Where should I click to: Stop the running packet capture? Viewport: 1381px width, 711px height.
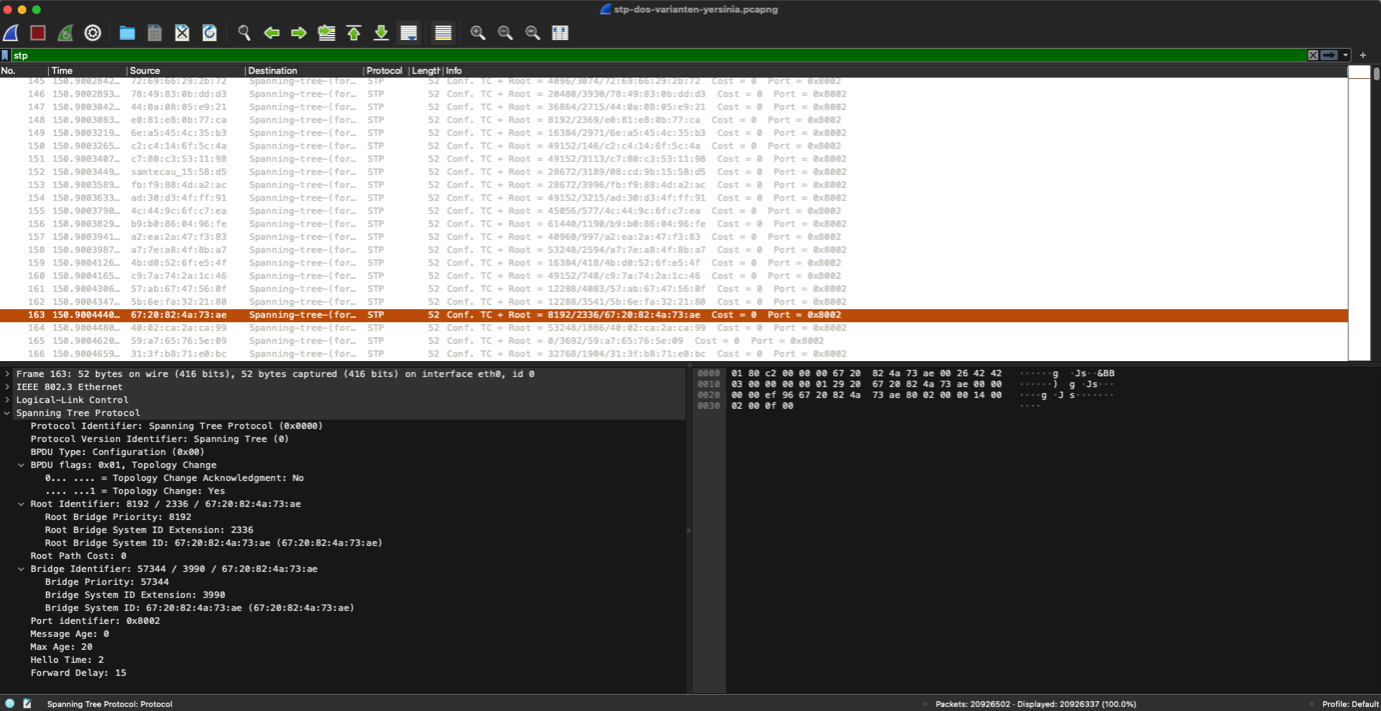coord(38,33)
